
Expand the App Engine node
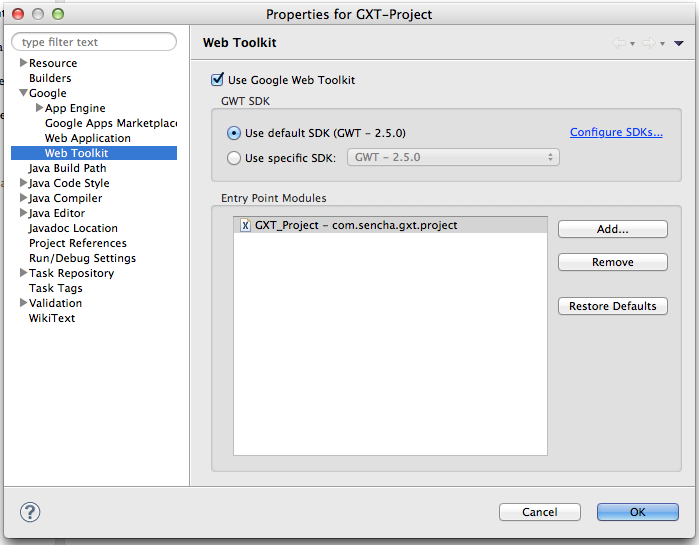[x=39, y=108]
